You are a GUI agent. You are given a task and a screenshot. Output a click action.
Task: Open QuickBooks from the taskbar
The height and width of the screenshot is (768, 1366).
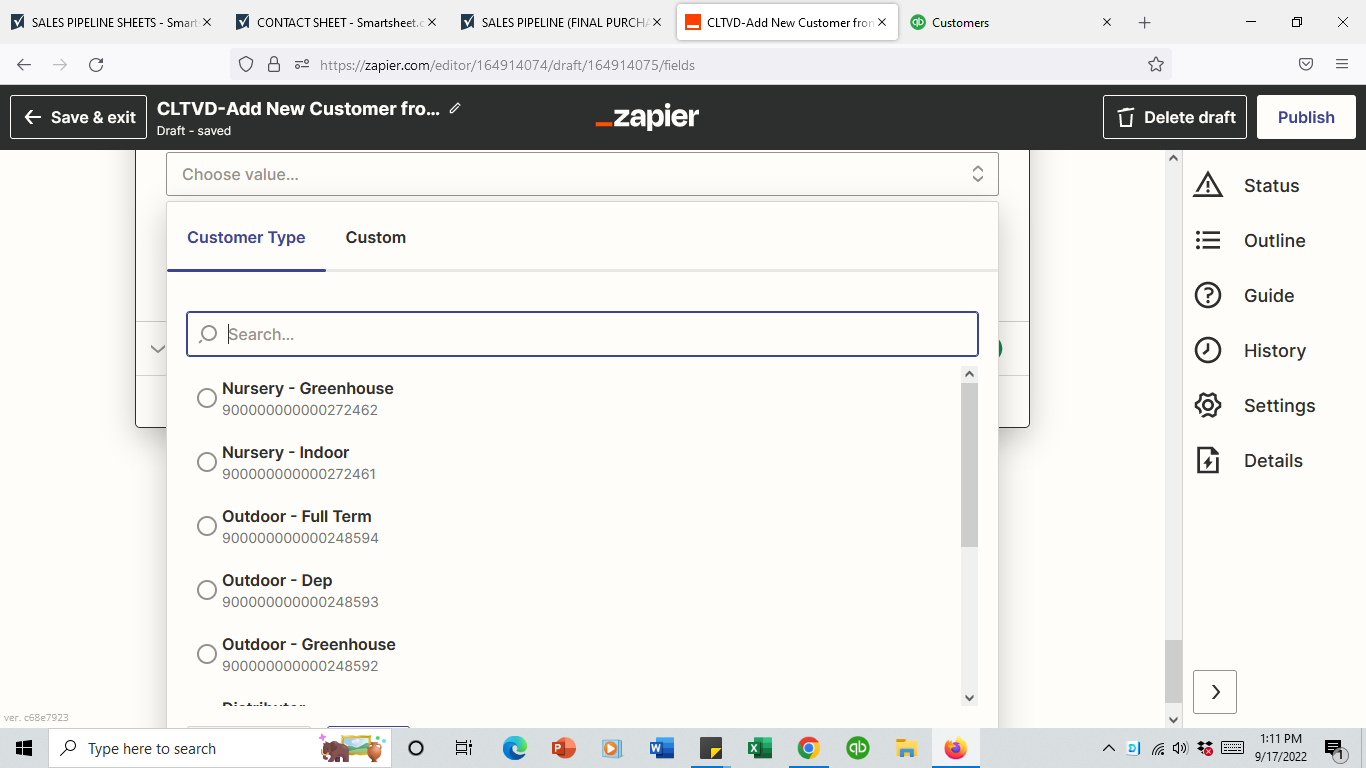pyautogui.click(x=857, y=748)
